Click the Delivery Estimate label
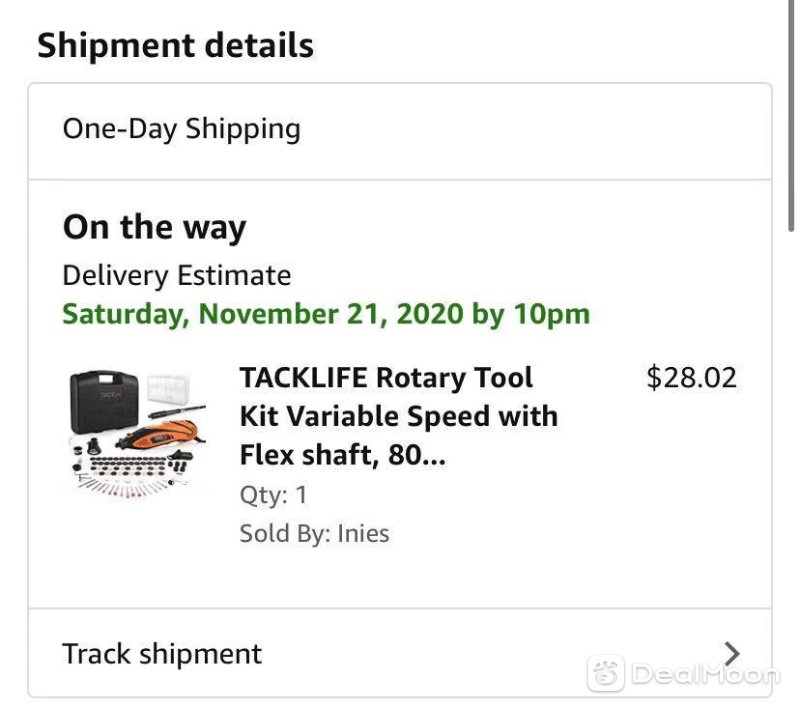This screenshot has width=800, height=706. pos(177,276)
